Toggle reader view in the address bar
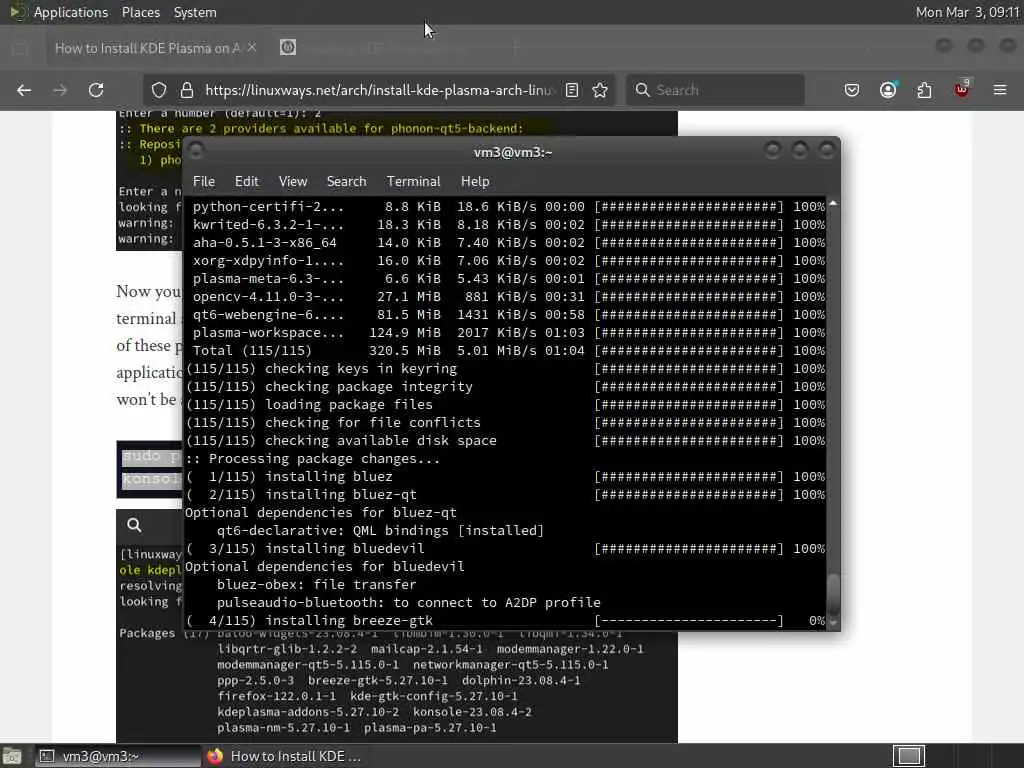Viewport: 1024px width, 768px height. click(x=572, y=90)
